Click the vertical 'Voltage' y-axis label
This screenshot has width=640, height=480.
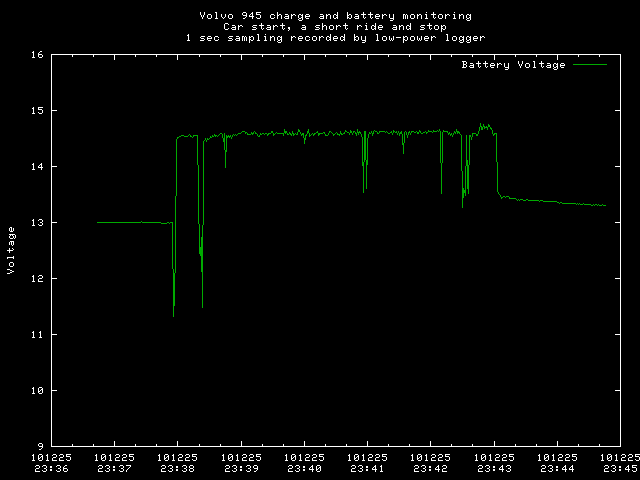click(x=11, y=250)
